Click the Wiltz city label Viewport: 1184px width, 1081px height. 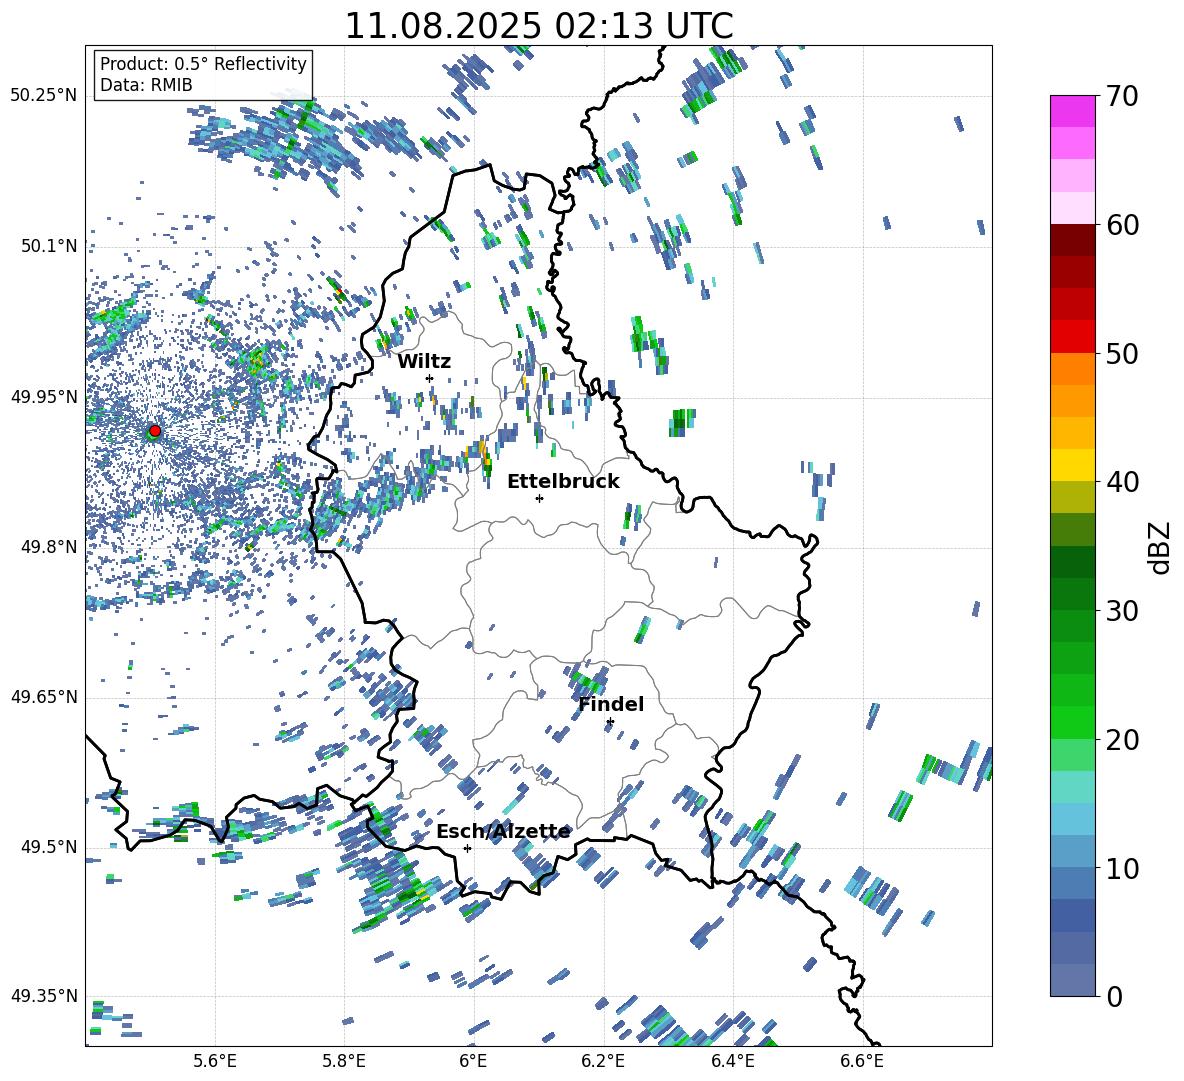424,362
